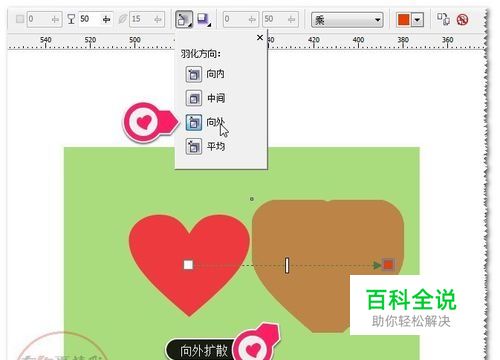Click the stretch field's slider button

(x=292, y=19)
